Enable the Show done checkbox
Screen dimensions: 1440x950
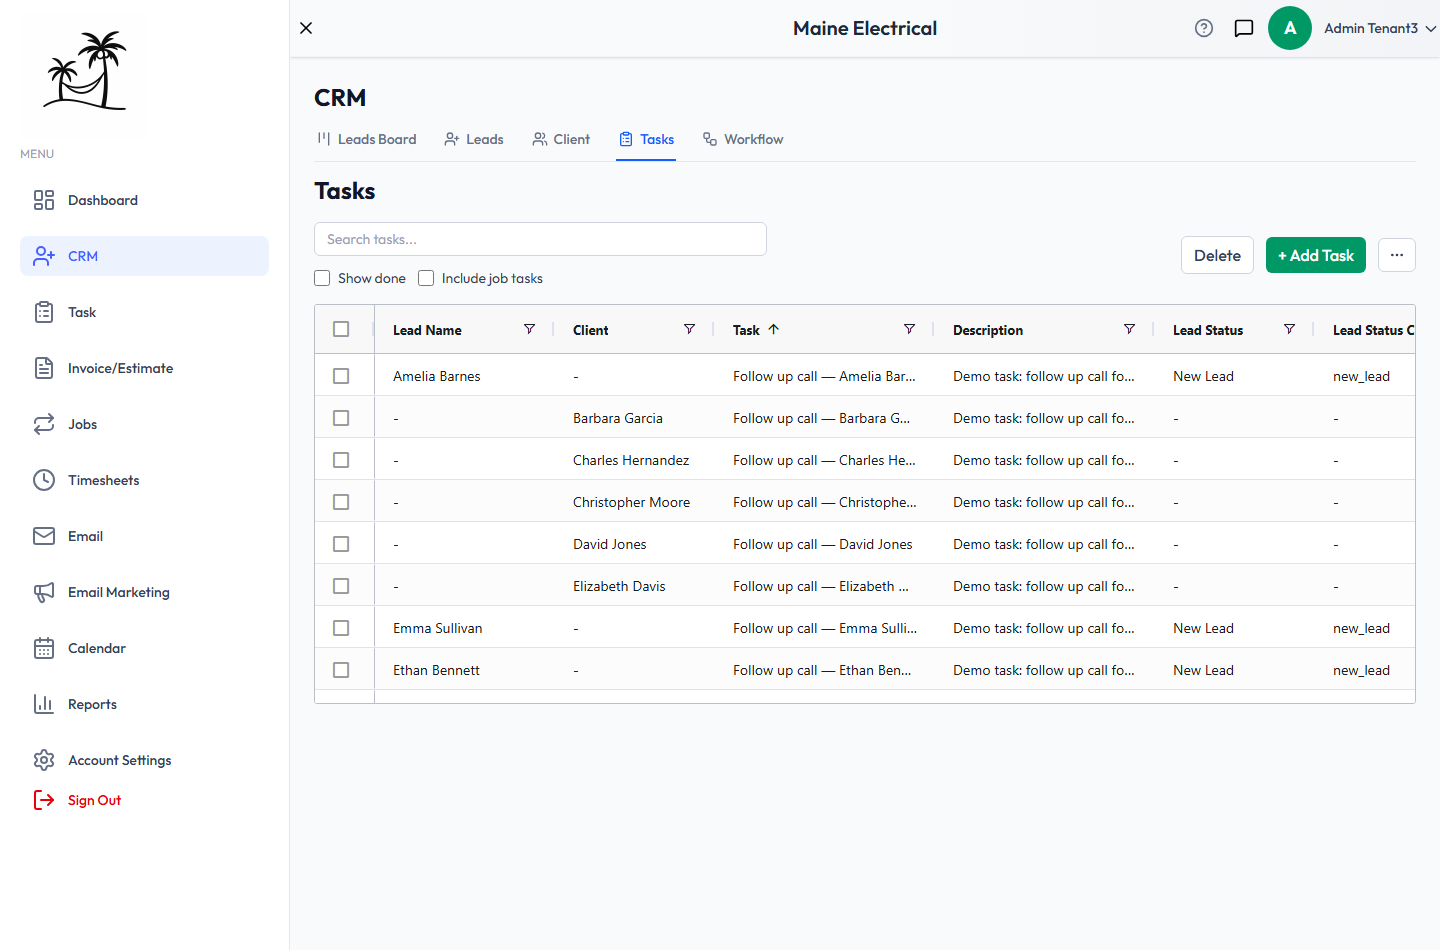coord(322,278)
